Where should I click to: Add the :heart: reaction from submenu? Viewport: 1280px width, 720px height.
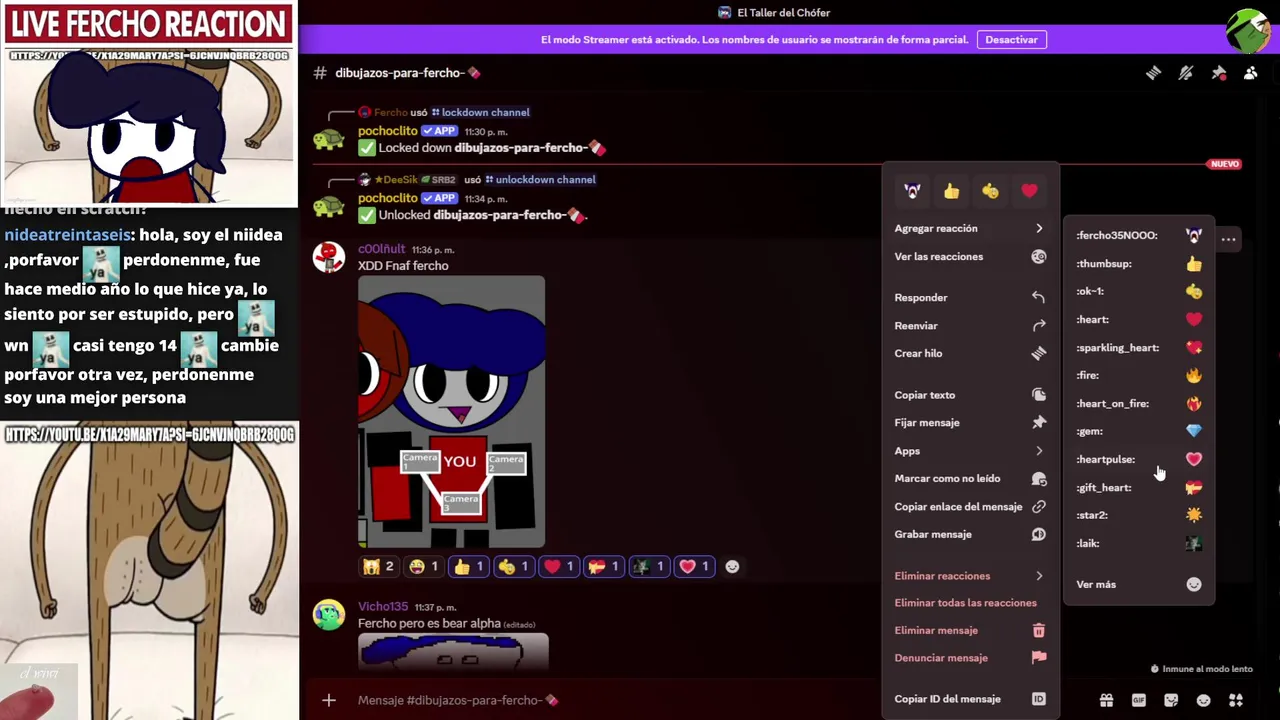(x=1139, y=319)
